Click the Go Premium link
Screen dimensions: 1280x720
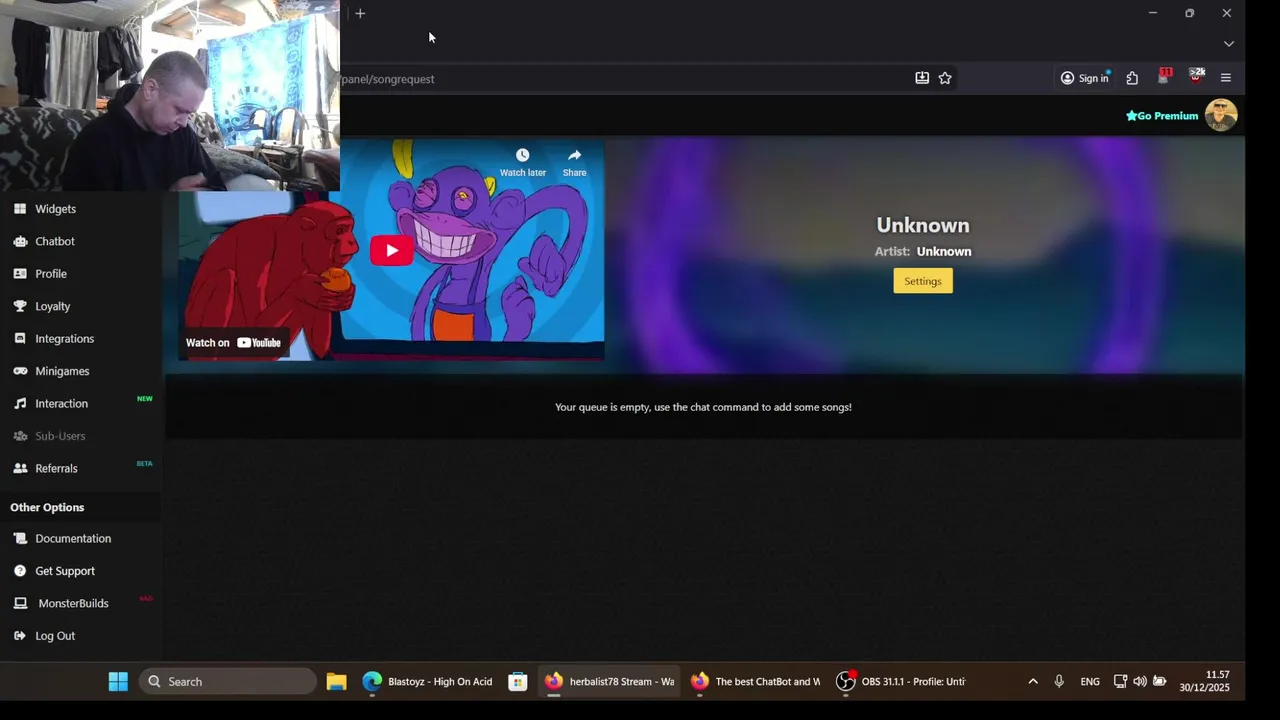point(1162,116)
